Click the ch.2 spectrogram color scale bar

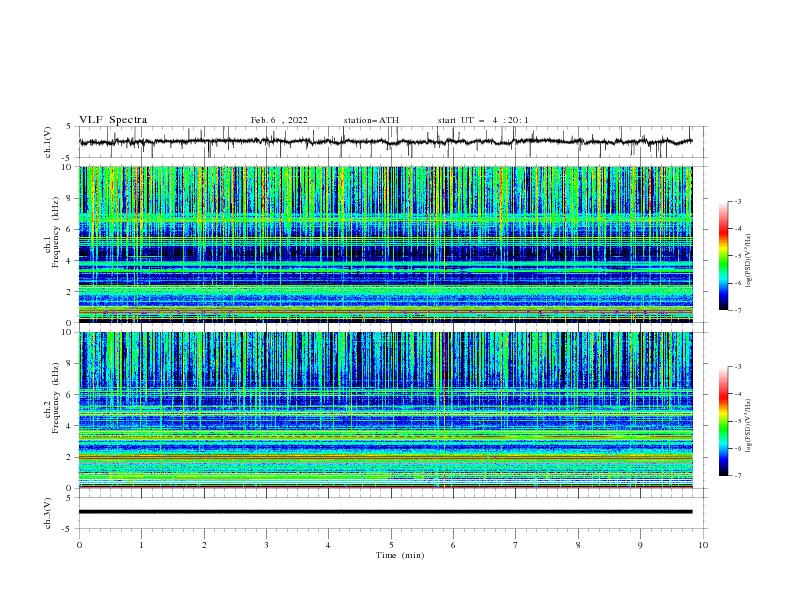point(723,421)
